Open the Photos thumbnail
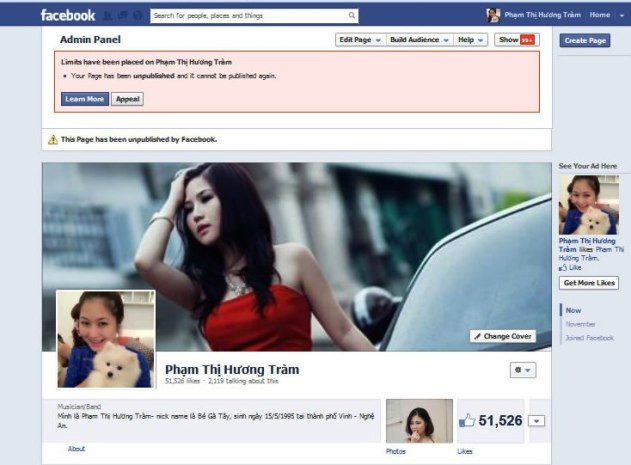Image resolution: width=631 pixels, height=465 pixels. pos(419,421)
